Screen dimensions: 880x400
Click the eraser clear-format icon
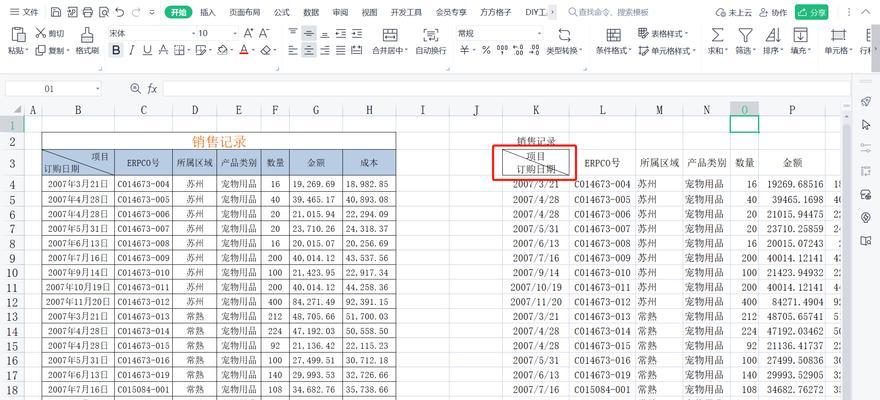(265, 50)
